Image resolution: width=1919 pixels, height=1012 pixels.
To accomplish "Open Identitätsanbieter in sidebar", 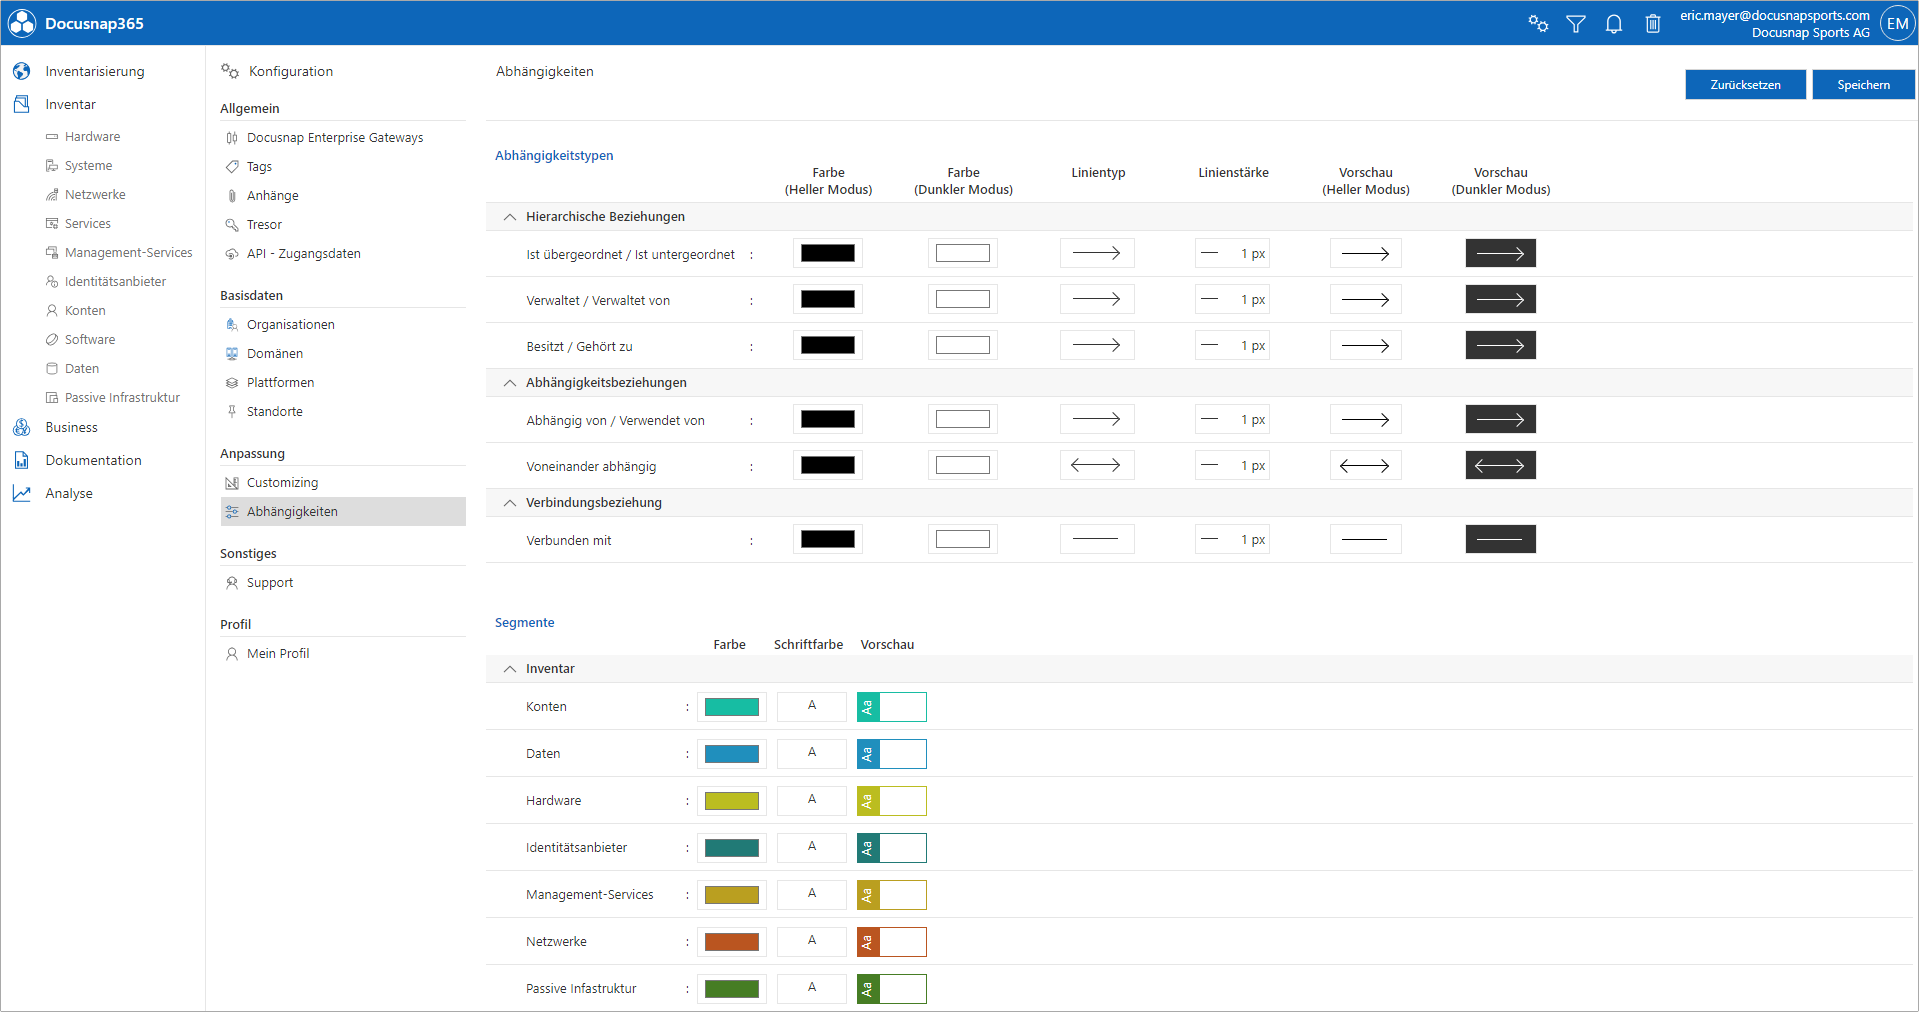I will tap(115, 282).
